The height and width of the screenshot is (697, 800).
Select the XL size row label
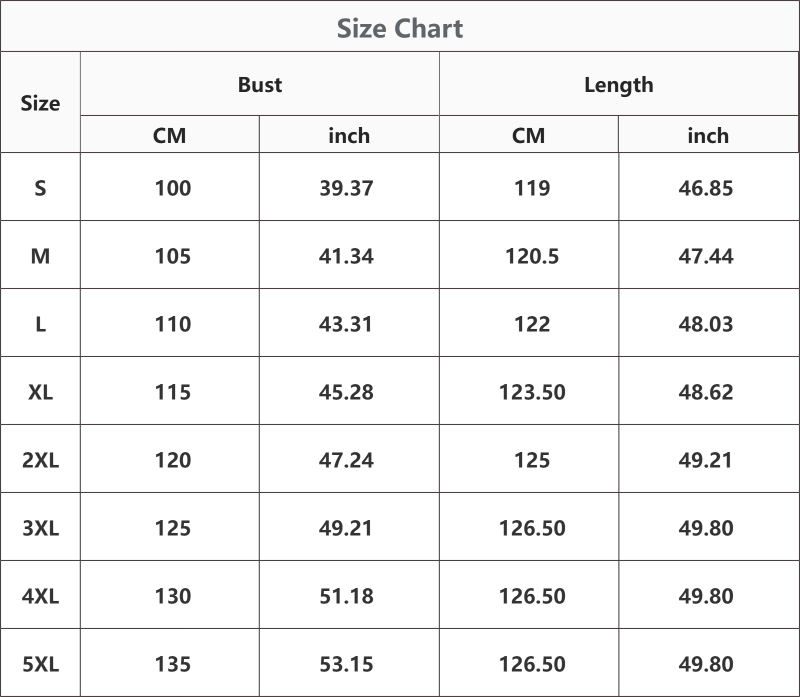[40, 392]
